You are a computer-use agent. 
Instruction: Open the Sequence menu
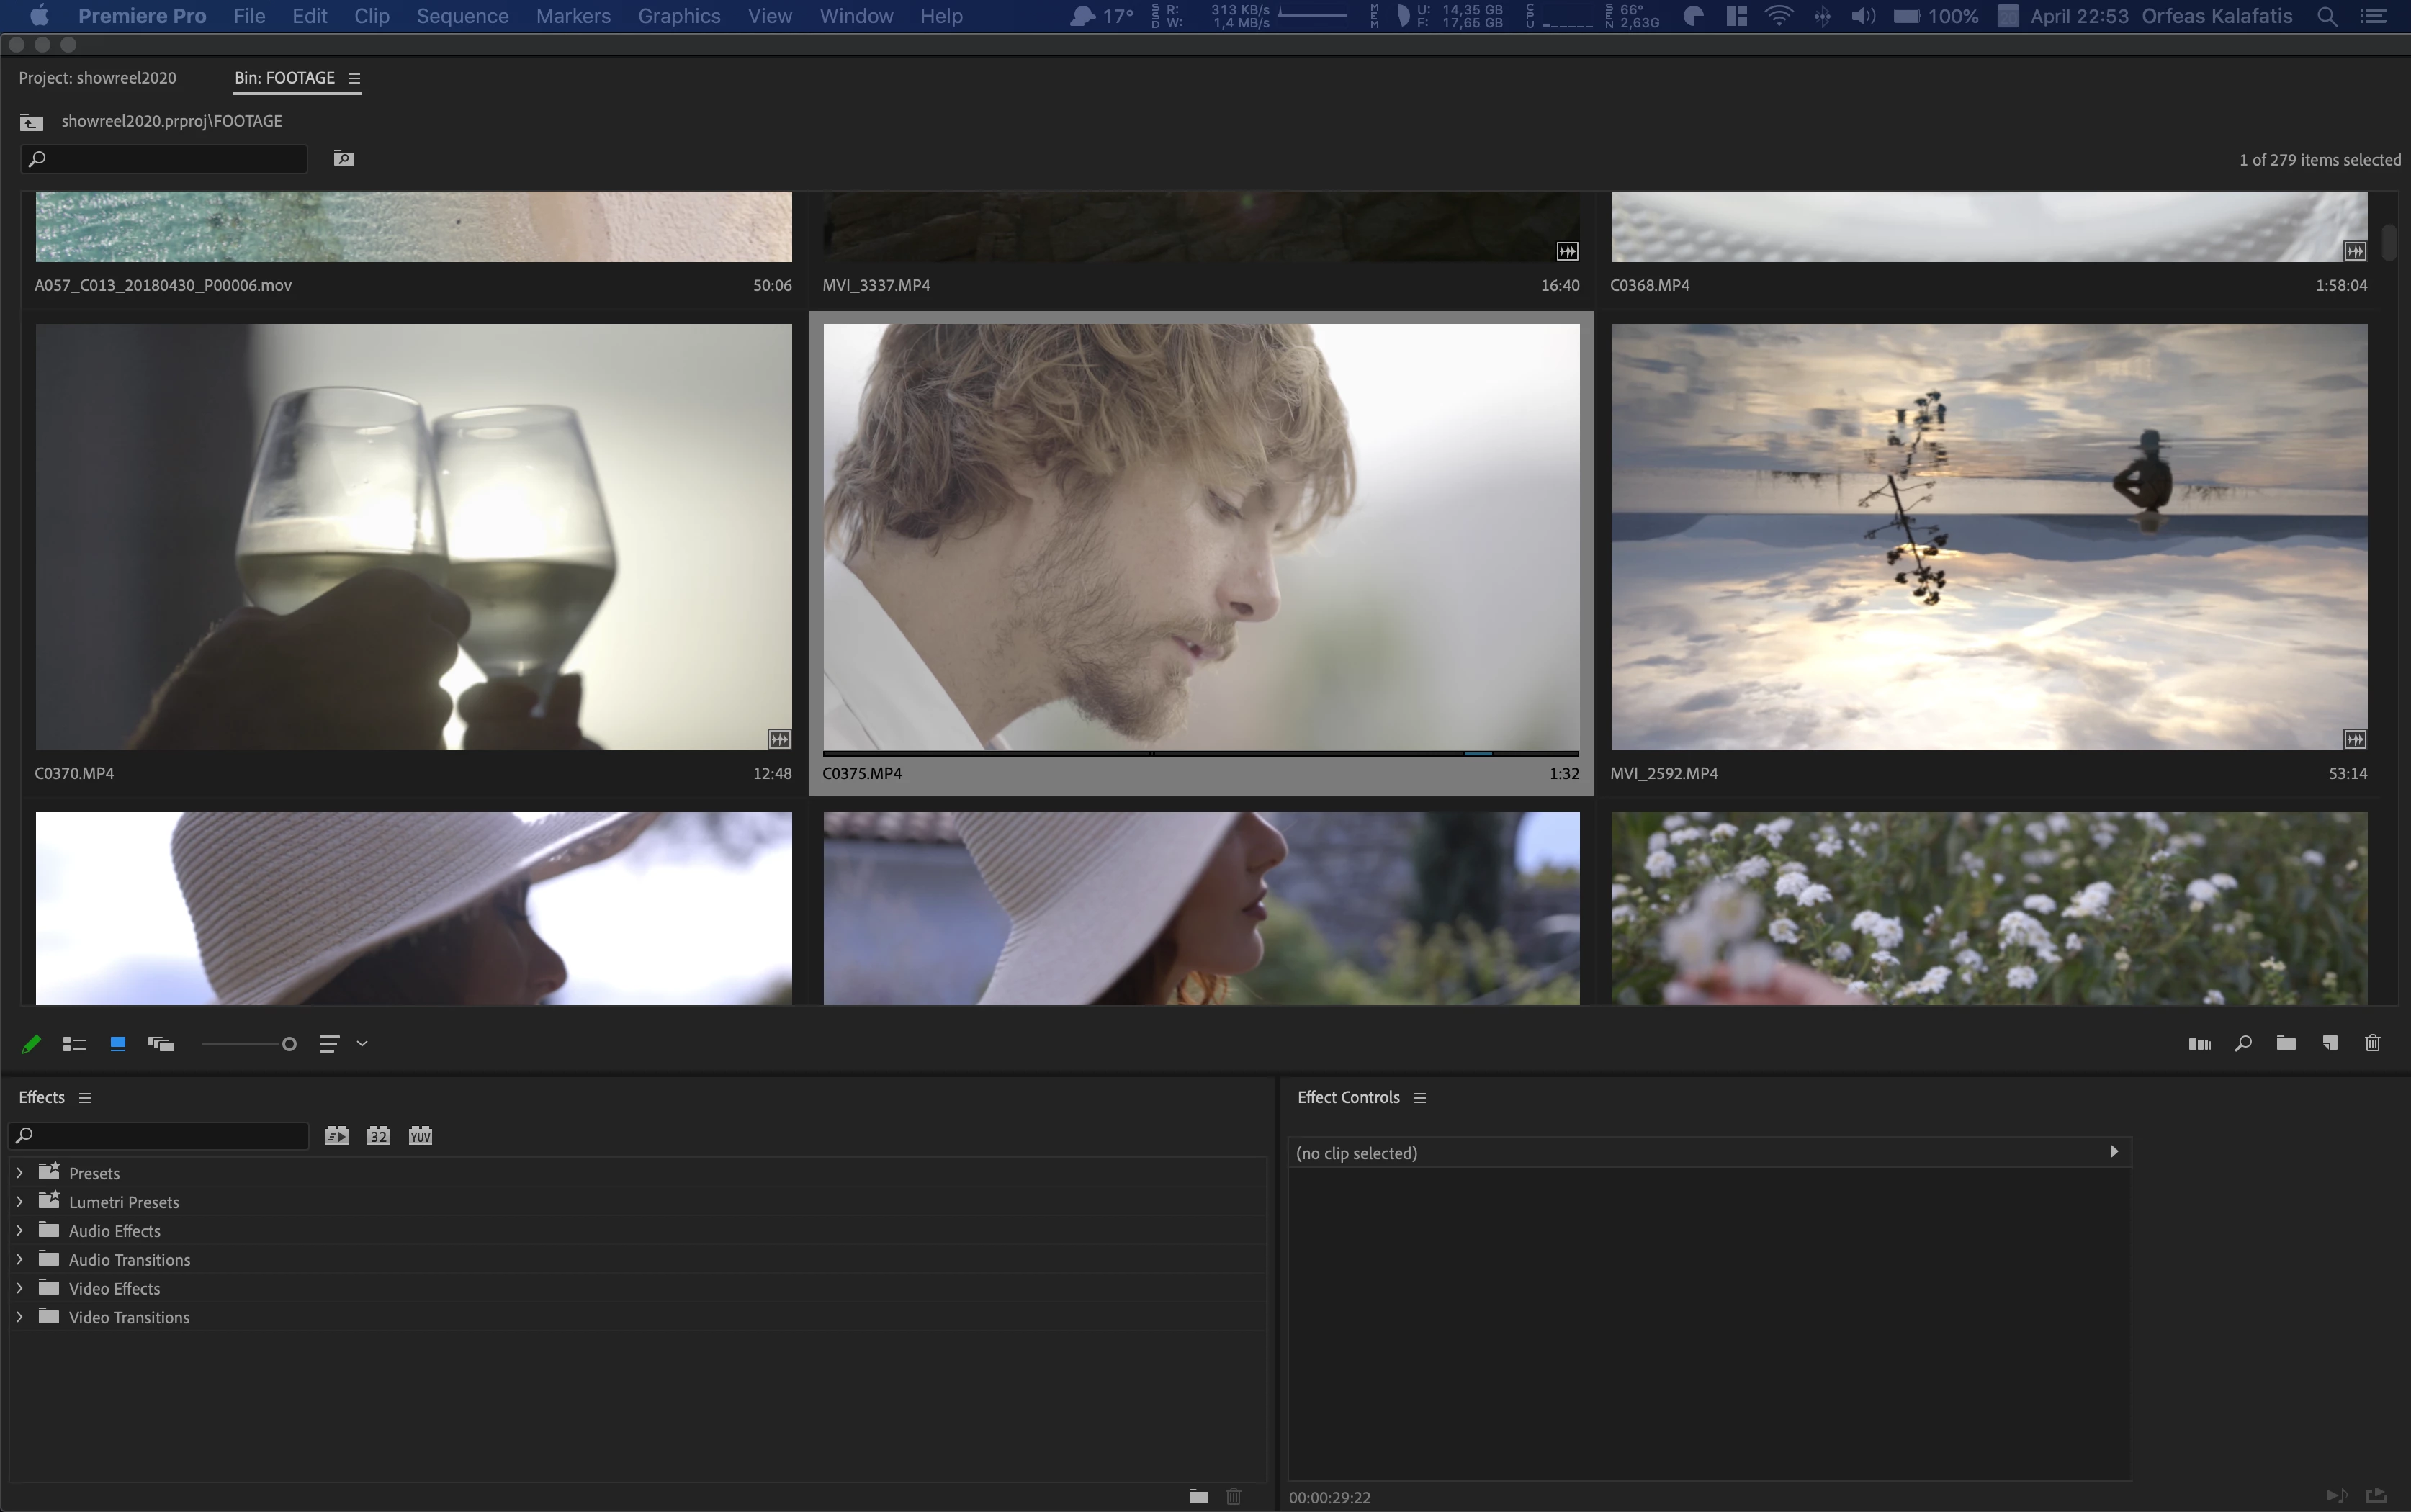[462, 16]
